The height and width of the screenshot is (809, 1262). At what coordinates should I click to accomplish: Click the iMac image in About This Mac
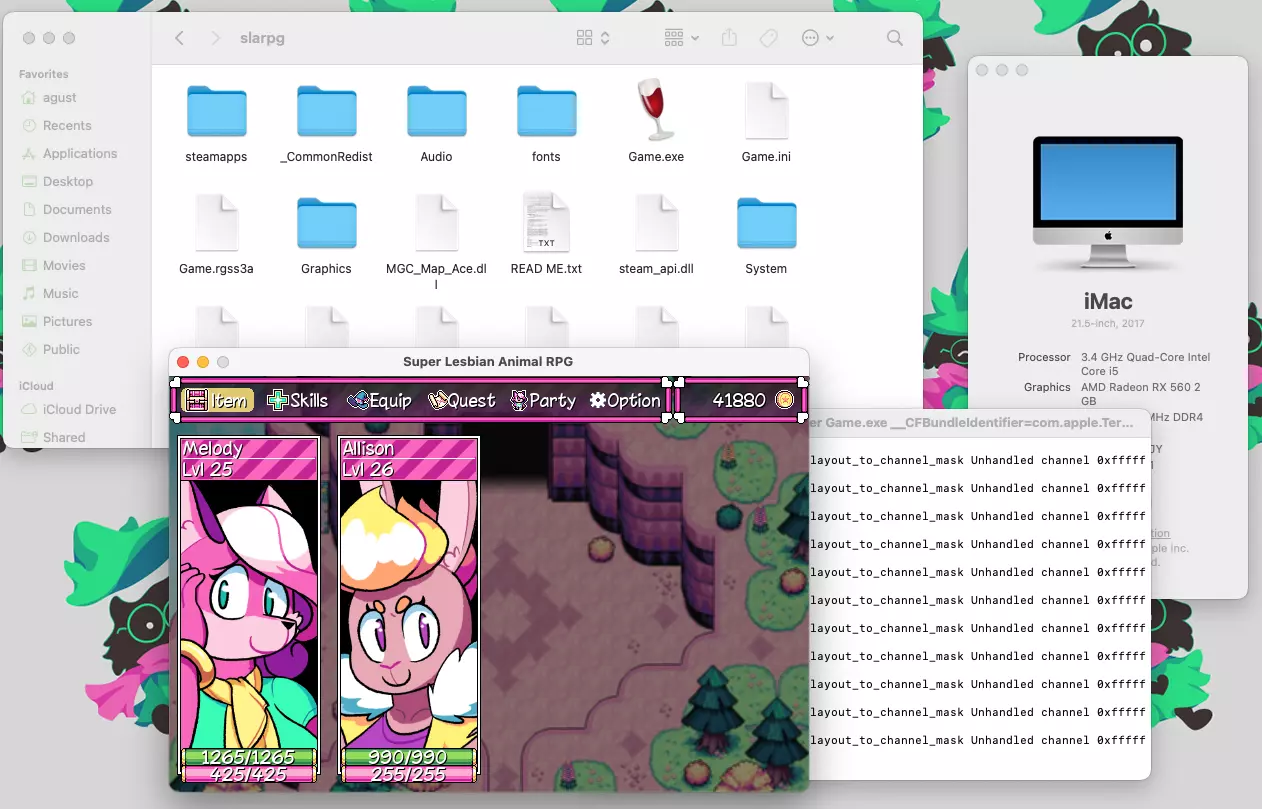(1108, 203)
